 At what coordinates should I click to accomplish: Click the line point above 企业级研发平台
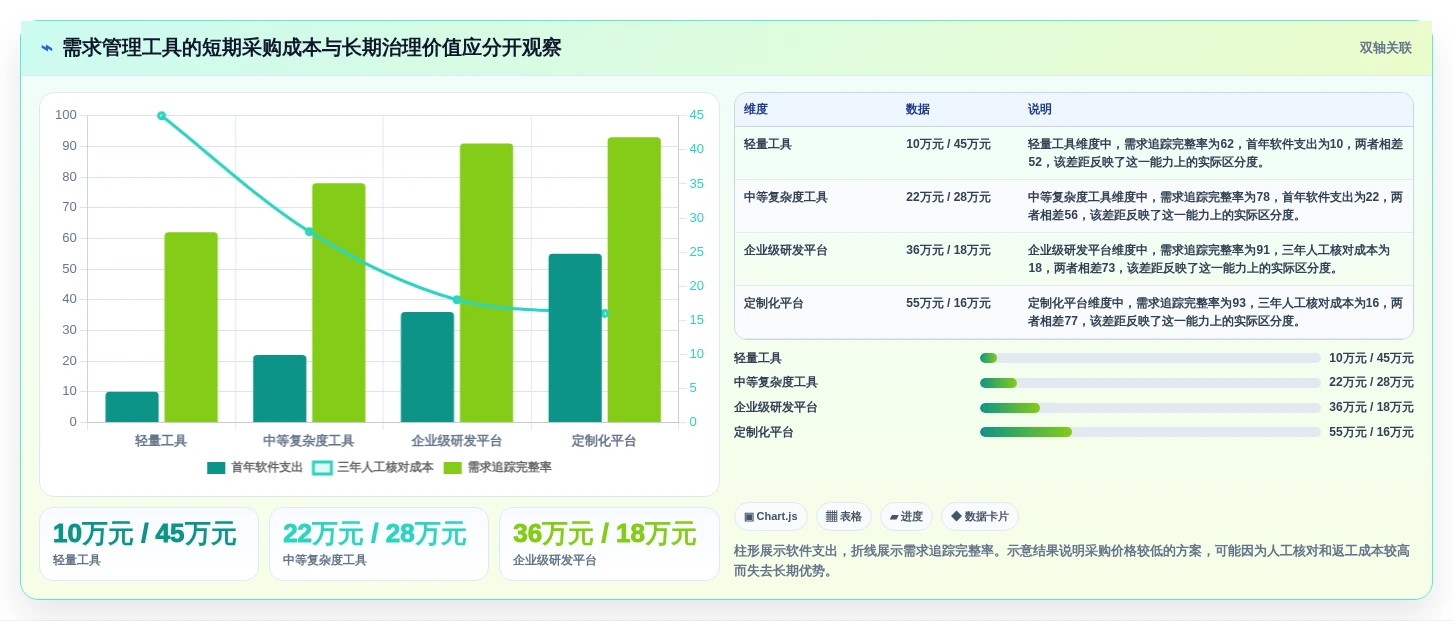coord(457,300)
